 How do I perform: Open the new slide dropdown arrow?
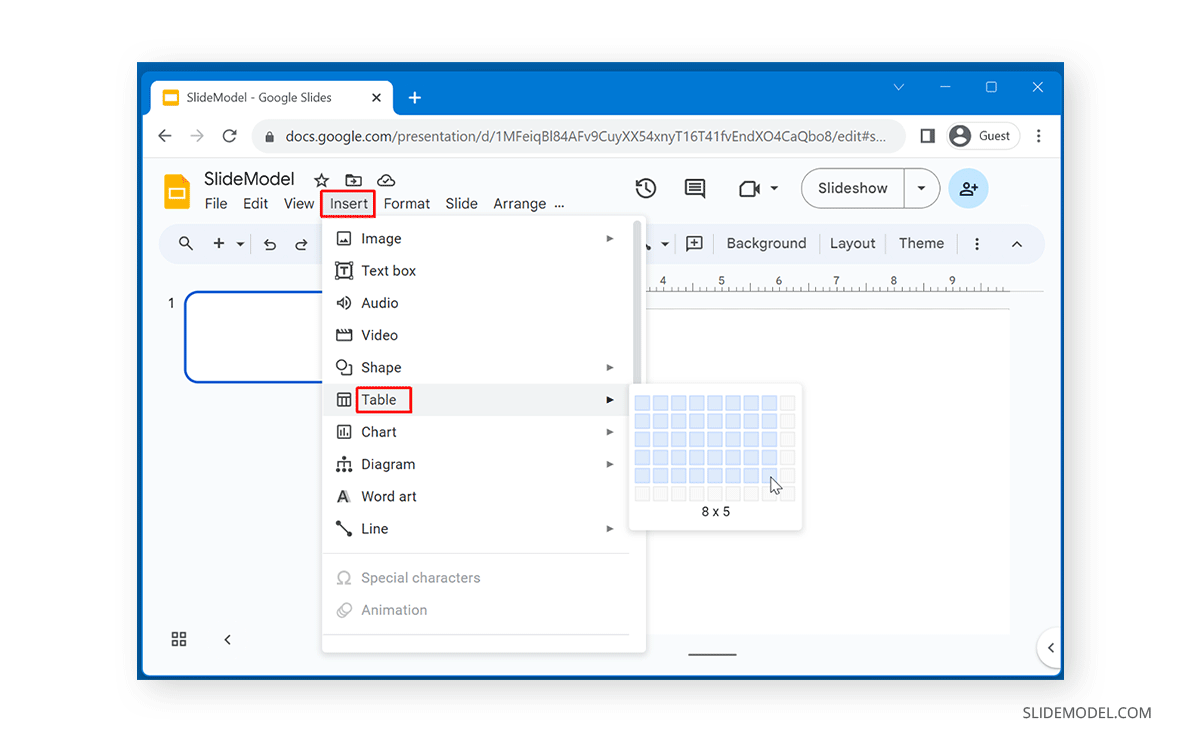click(x=240, y=243)
